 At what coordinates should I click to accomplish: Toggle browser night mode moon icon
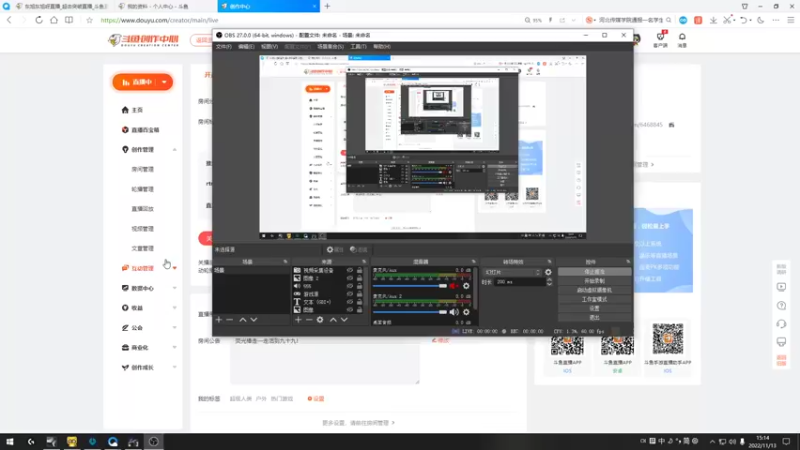[x=761, y=20]
